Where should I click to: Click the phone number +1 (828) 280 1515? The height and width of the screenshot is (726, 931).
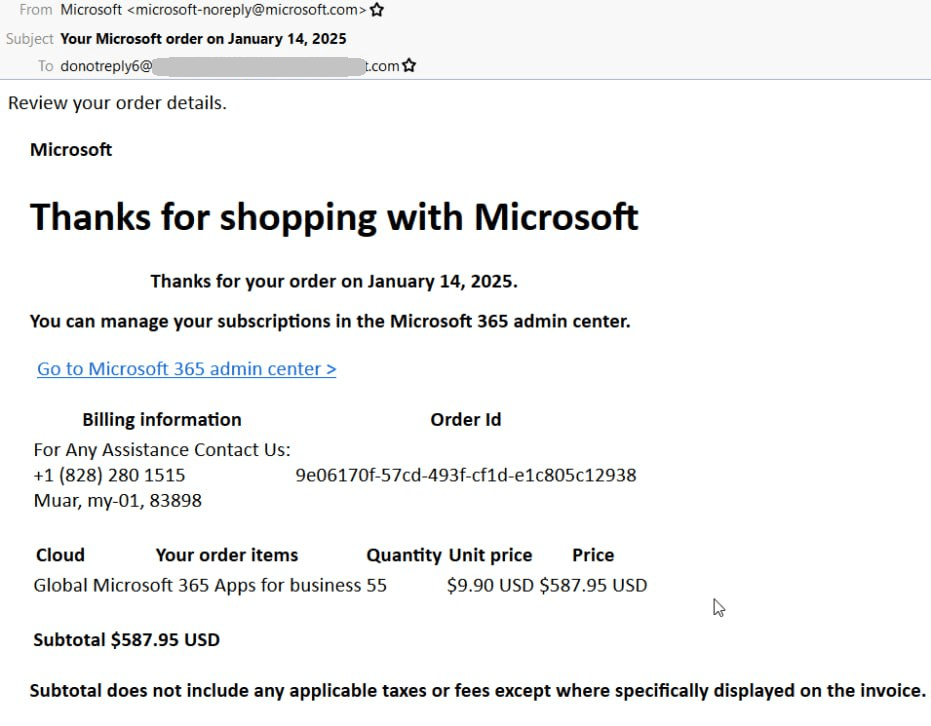109,475
